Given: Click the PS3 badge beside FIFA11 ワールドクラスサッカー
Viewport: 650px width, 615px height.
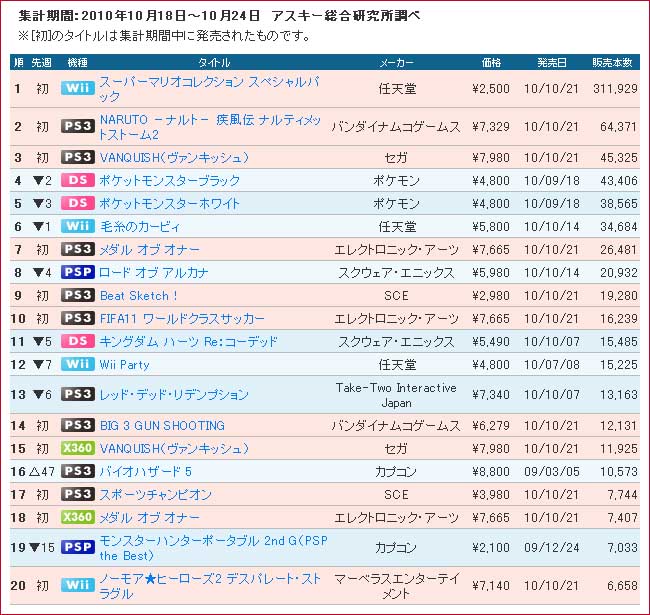Looking at the screenshot, I should 78,319.
